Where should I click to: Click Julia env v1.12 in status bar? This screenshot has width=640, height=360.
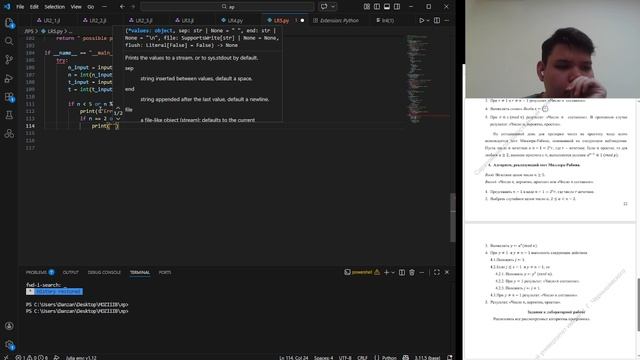pos(81,358)
